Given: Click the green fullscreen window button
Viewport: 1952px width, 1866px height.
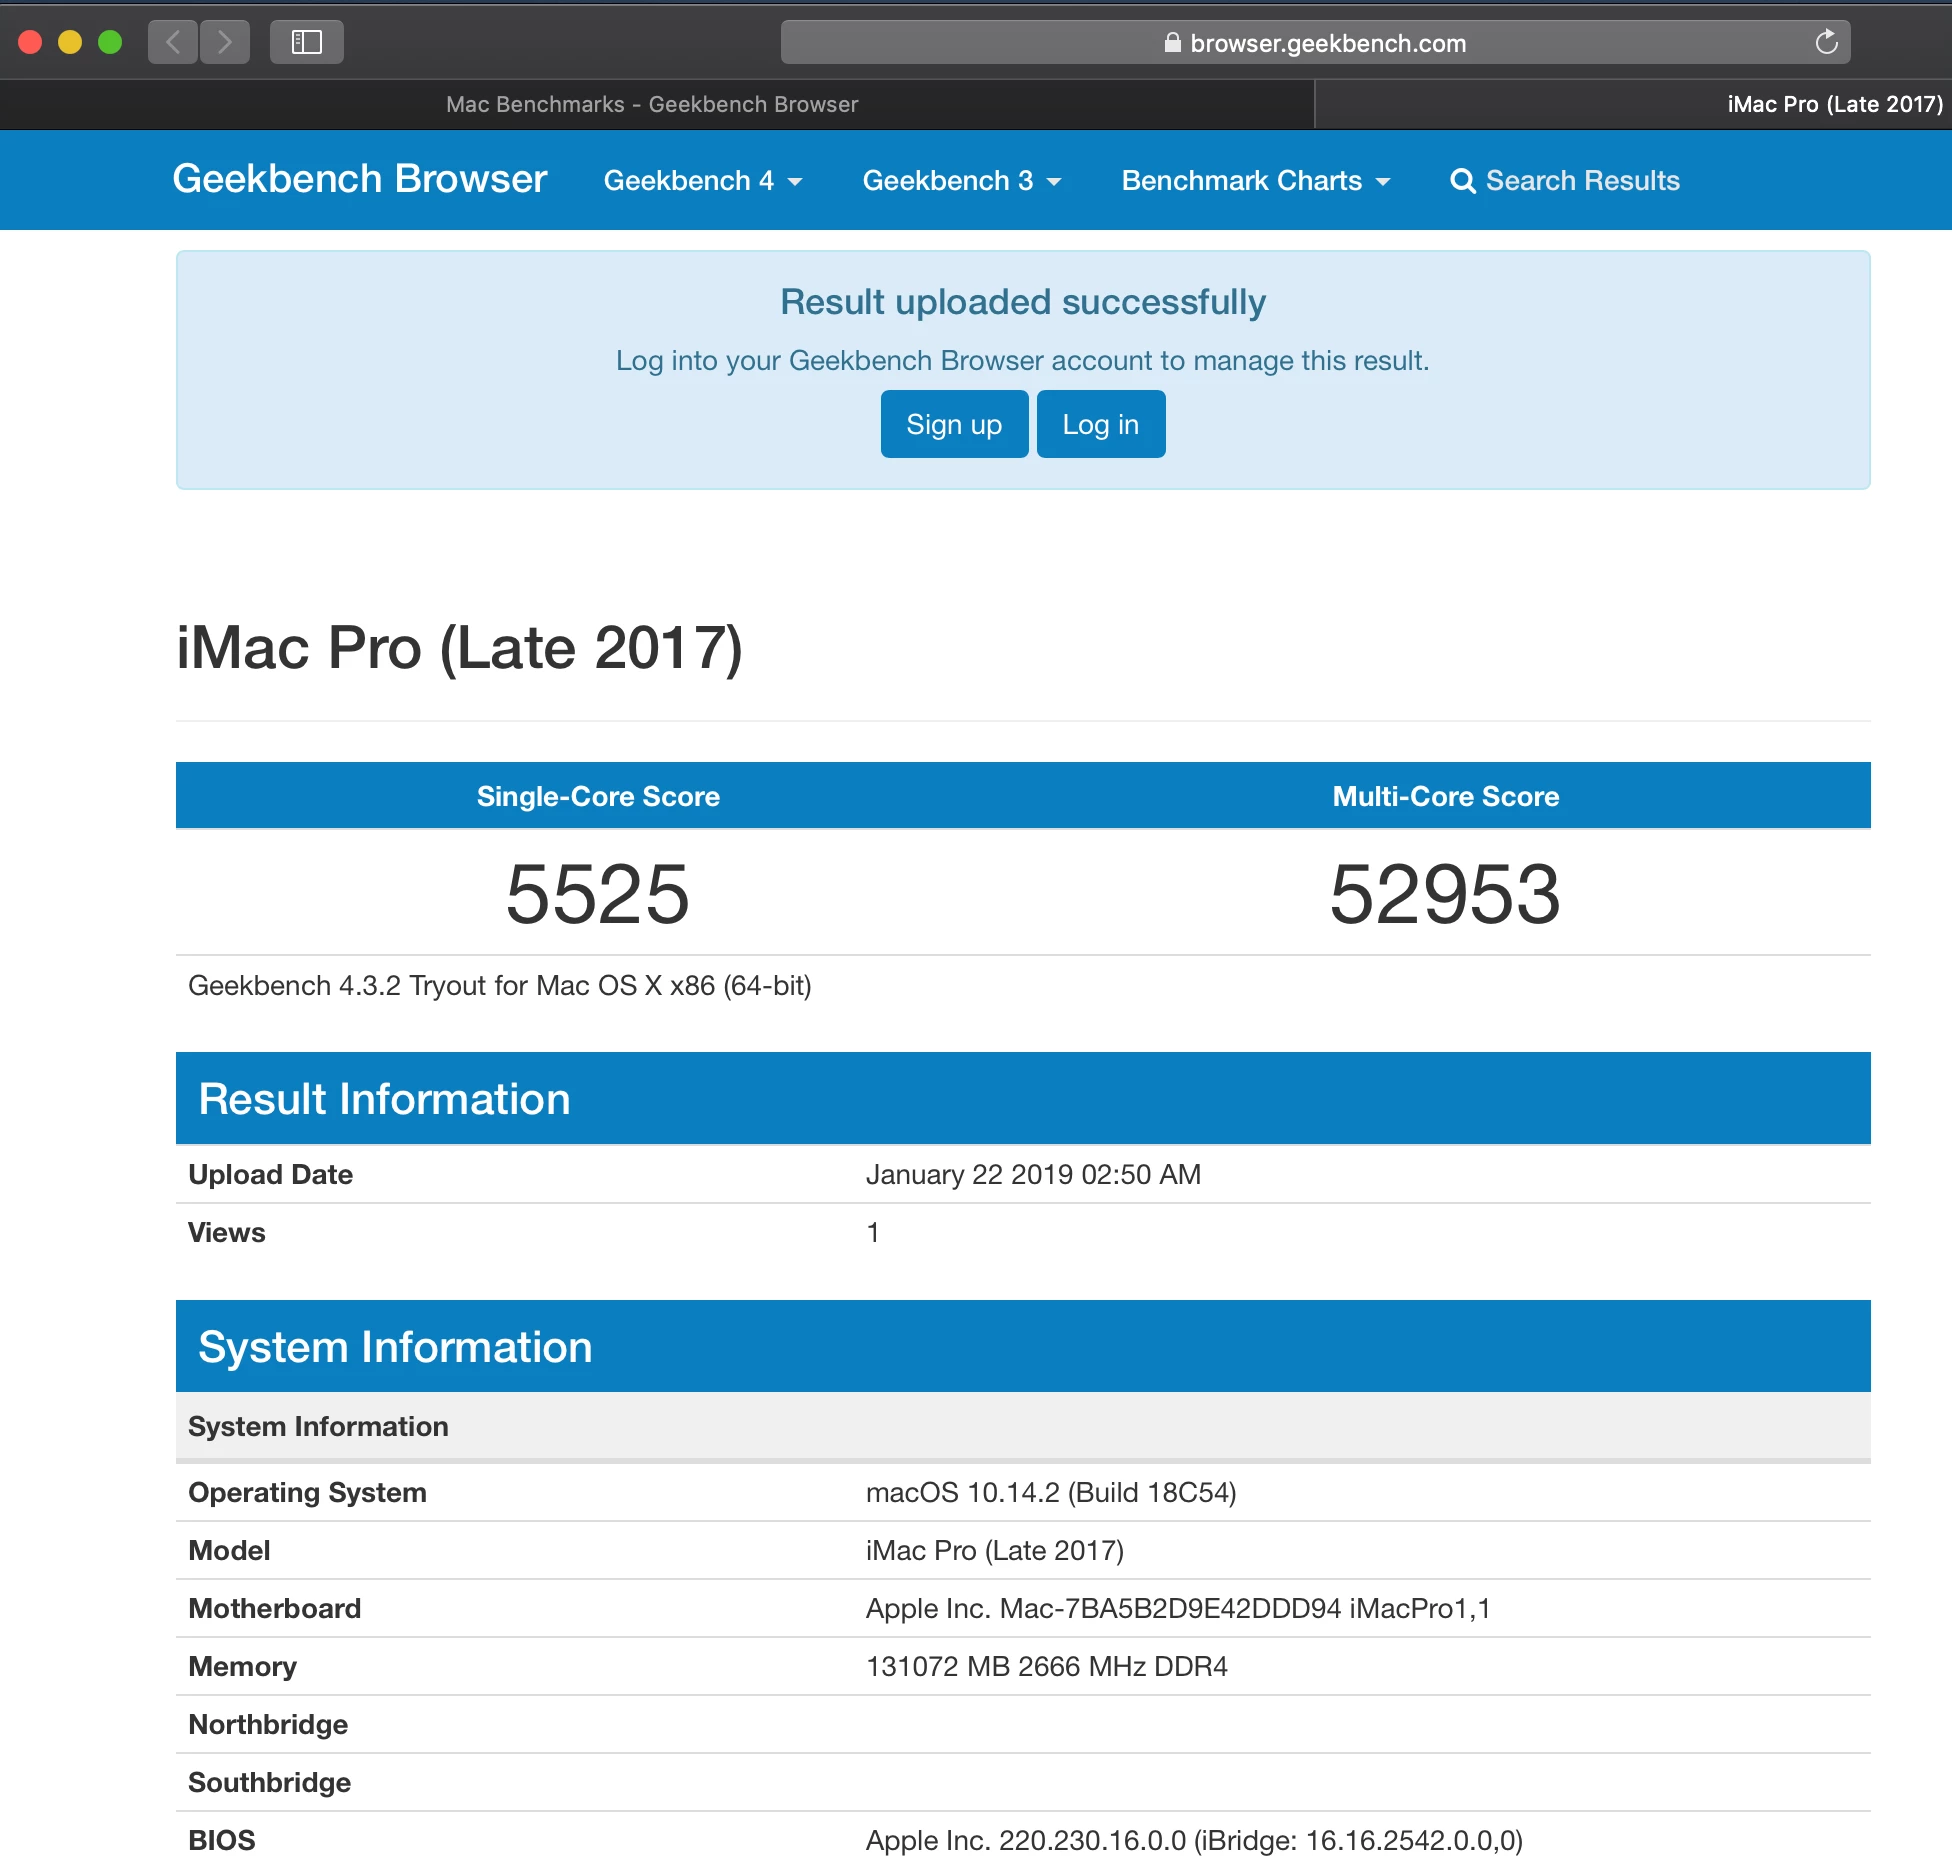Looking at the screenshot, I should pos(110,42).
